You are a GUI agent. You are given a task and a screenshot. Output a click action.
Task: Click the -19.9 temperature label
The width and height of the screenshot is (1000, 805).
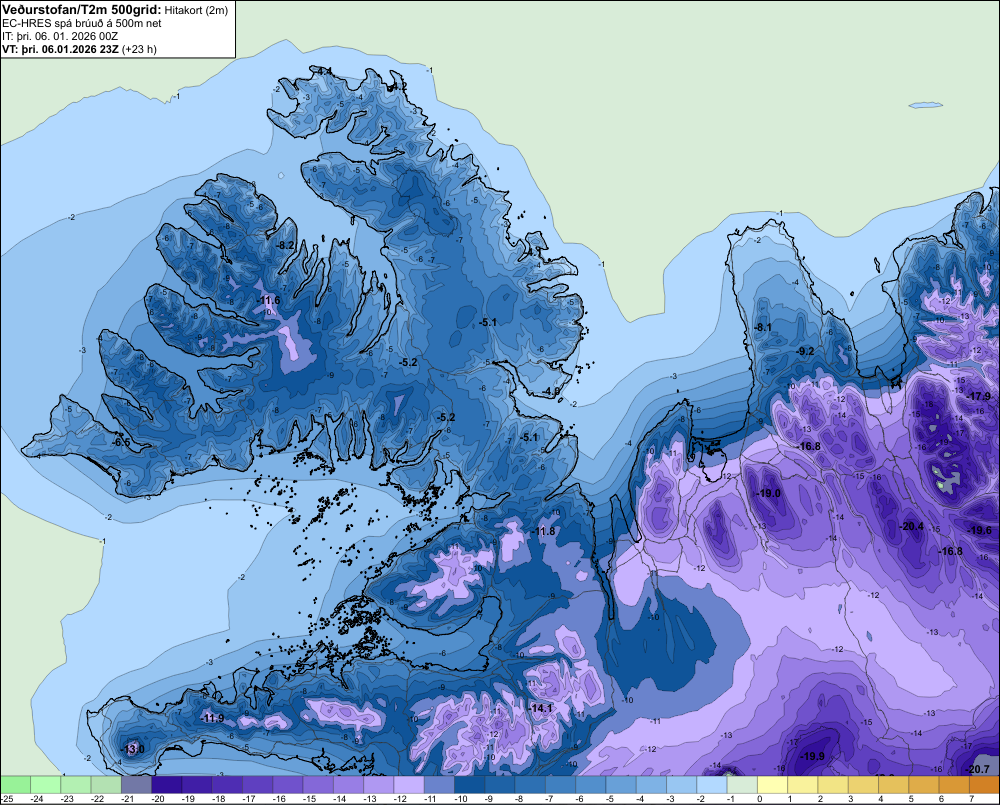click(812, 757)
